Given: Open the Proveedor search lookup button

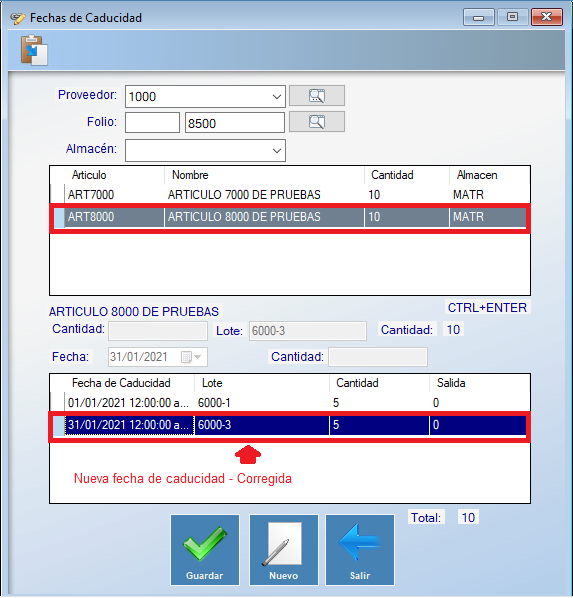Looking at the screenshot, I should pos(317,96).
